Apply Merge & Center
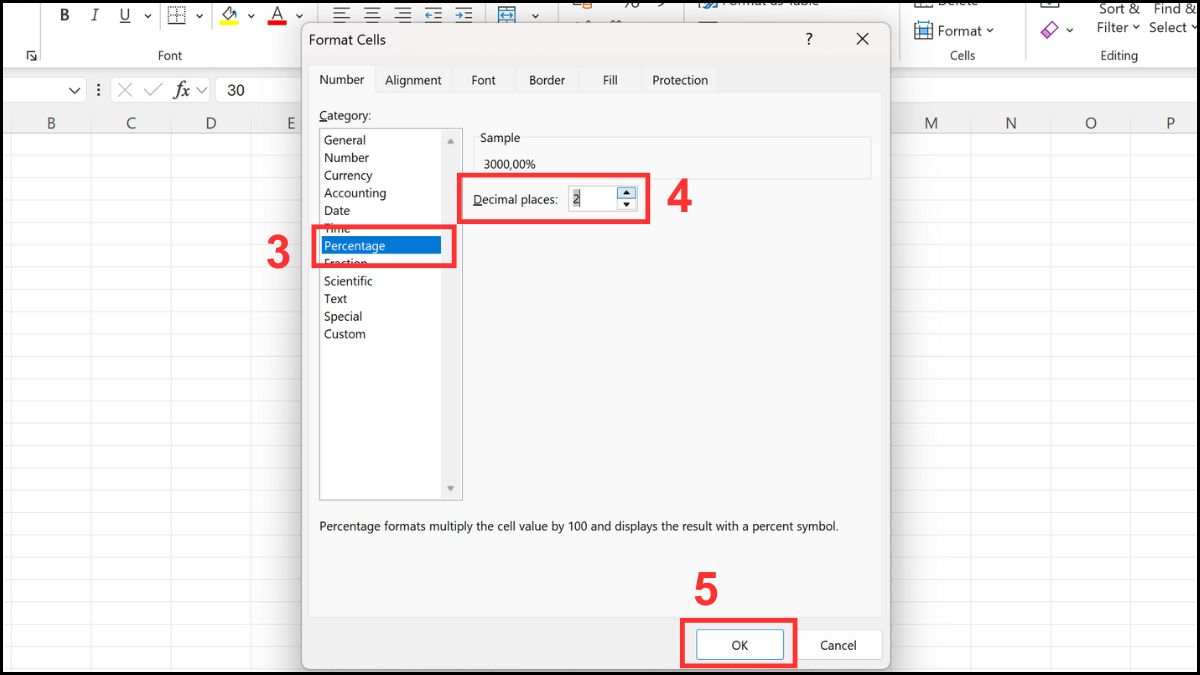The width and height of the screenshot is (1200, 675). pos(509,14)
